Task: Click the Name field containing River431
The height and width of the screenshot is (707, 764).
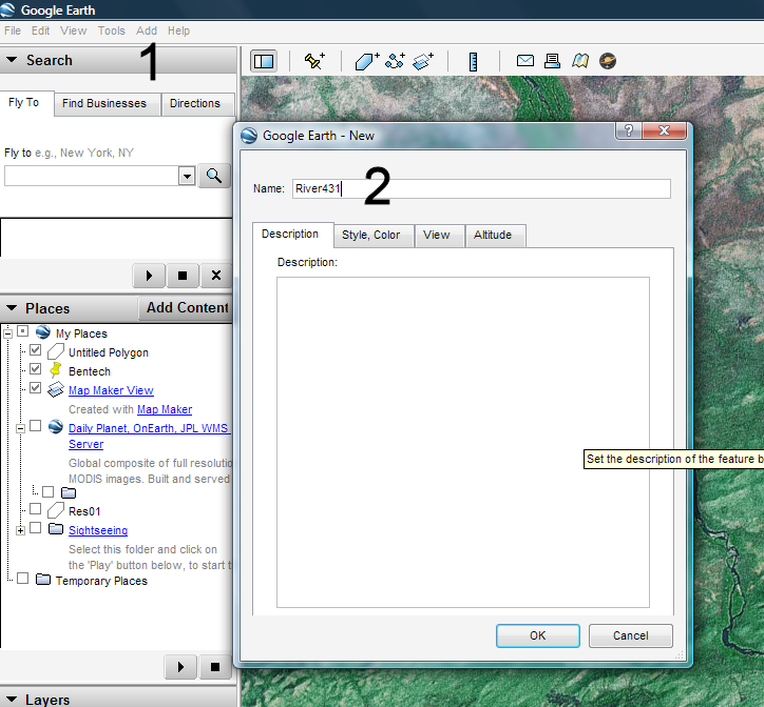Action: (481, 189)
